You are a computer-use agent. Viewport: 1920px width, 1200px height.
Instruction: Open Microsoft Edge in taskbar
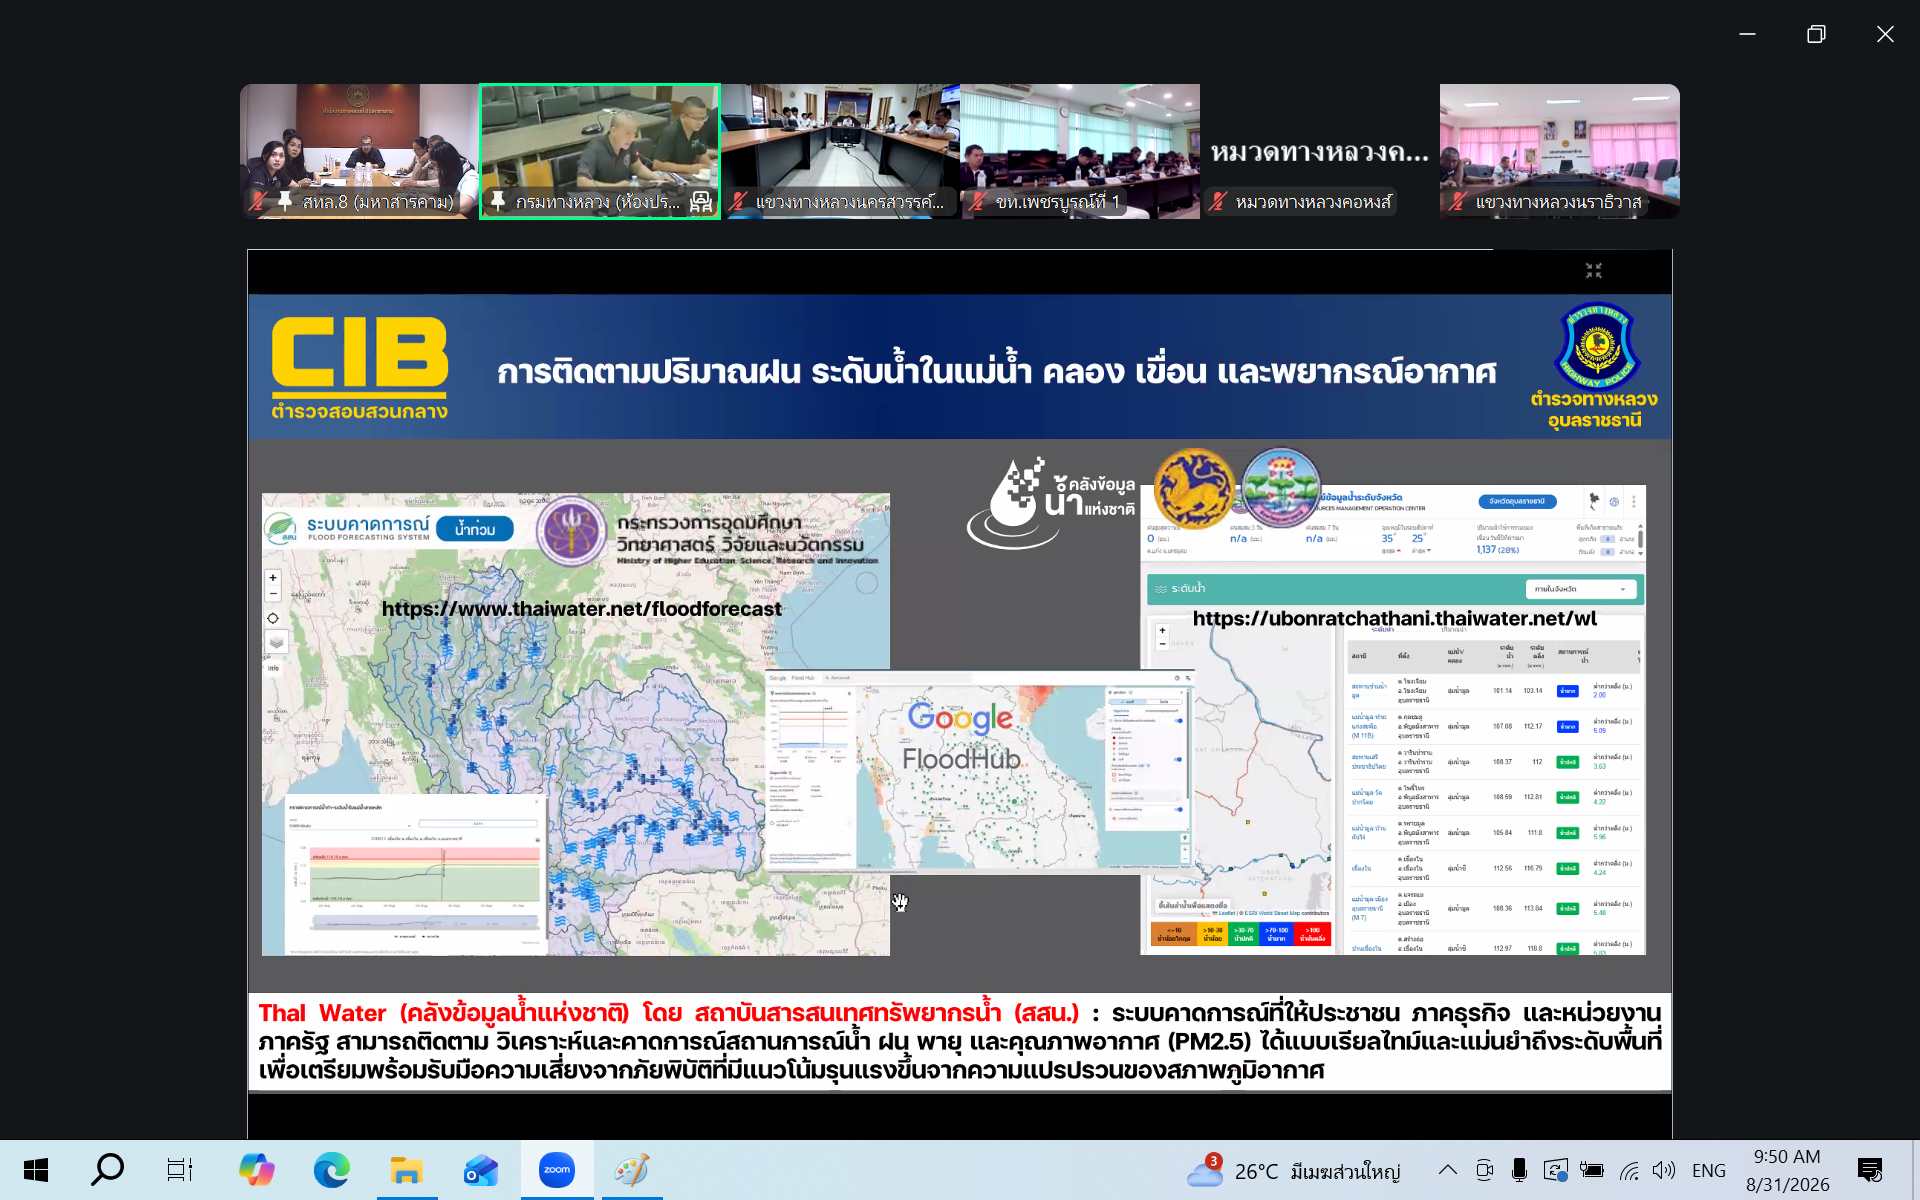pyautogui.click(x=332, y=1169)
